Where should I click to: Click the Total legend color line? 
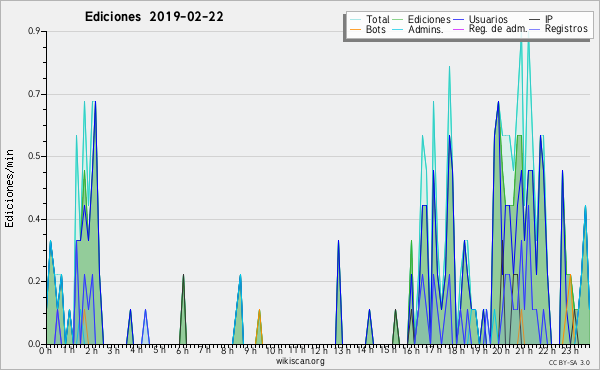(355, 20)
